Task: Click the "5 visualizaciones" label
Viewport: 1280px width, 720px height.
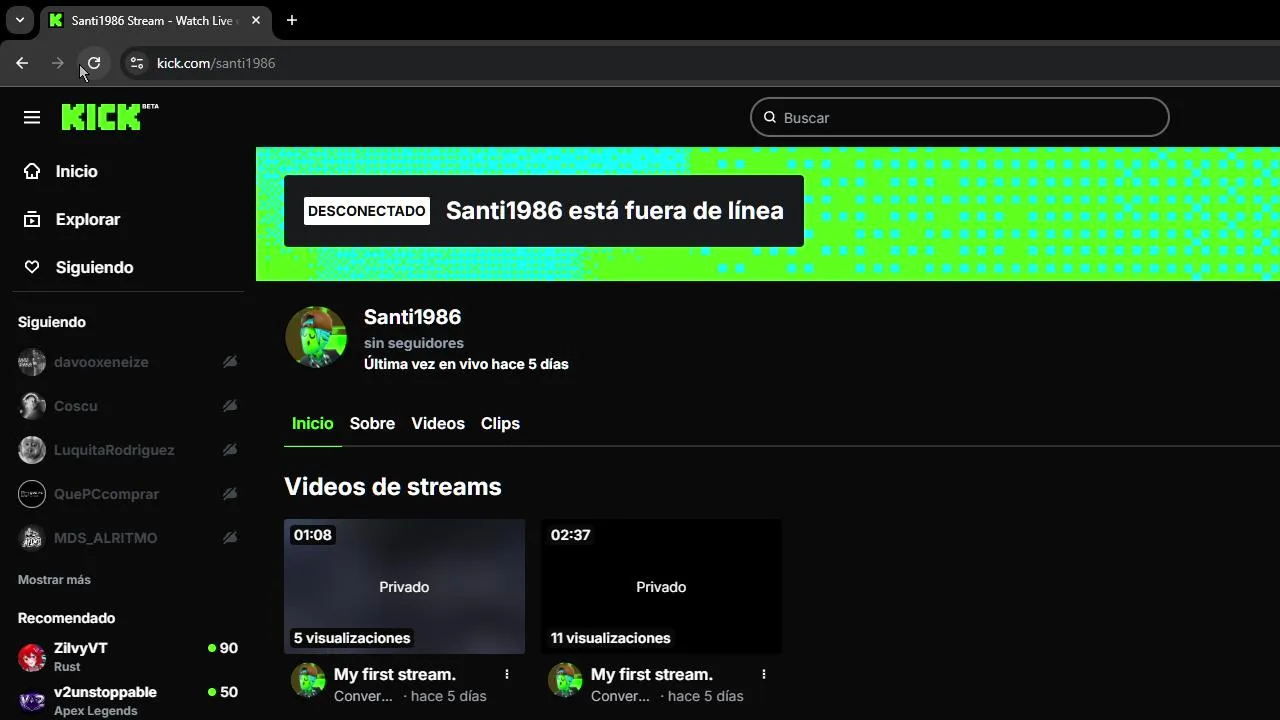Action: [352, 638]
